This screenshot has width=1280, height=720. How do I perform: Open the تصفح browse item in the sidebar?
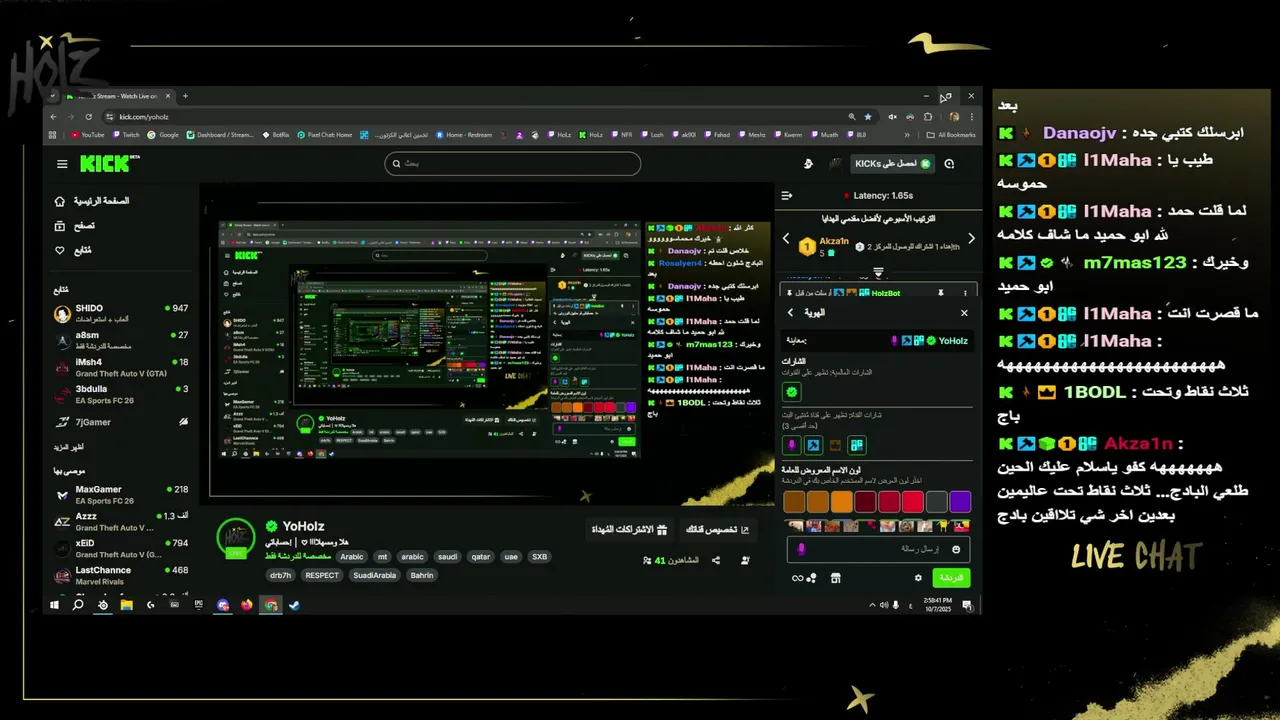pyautogui.click(x=74, y=226)
